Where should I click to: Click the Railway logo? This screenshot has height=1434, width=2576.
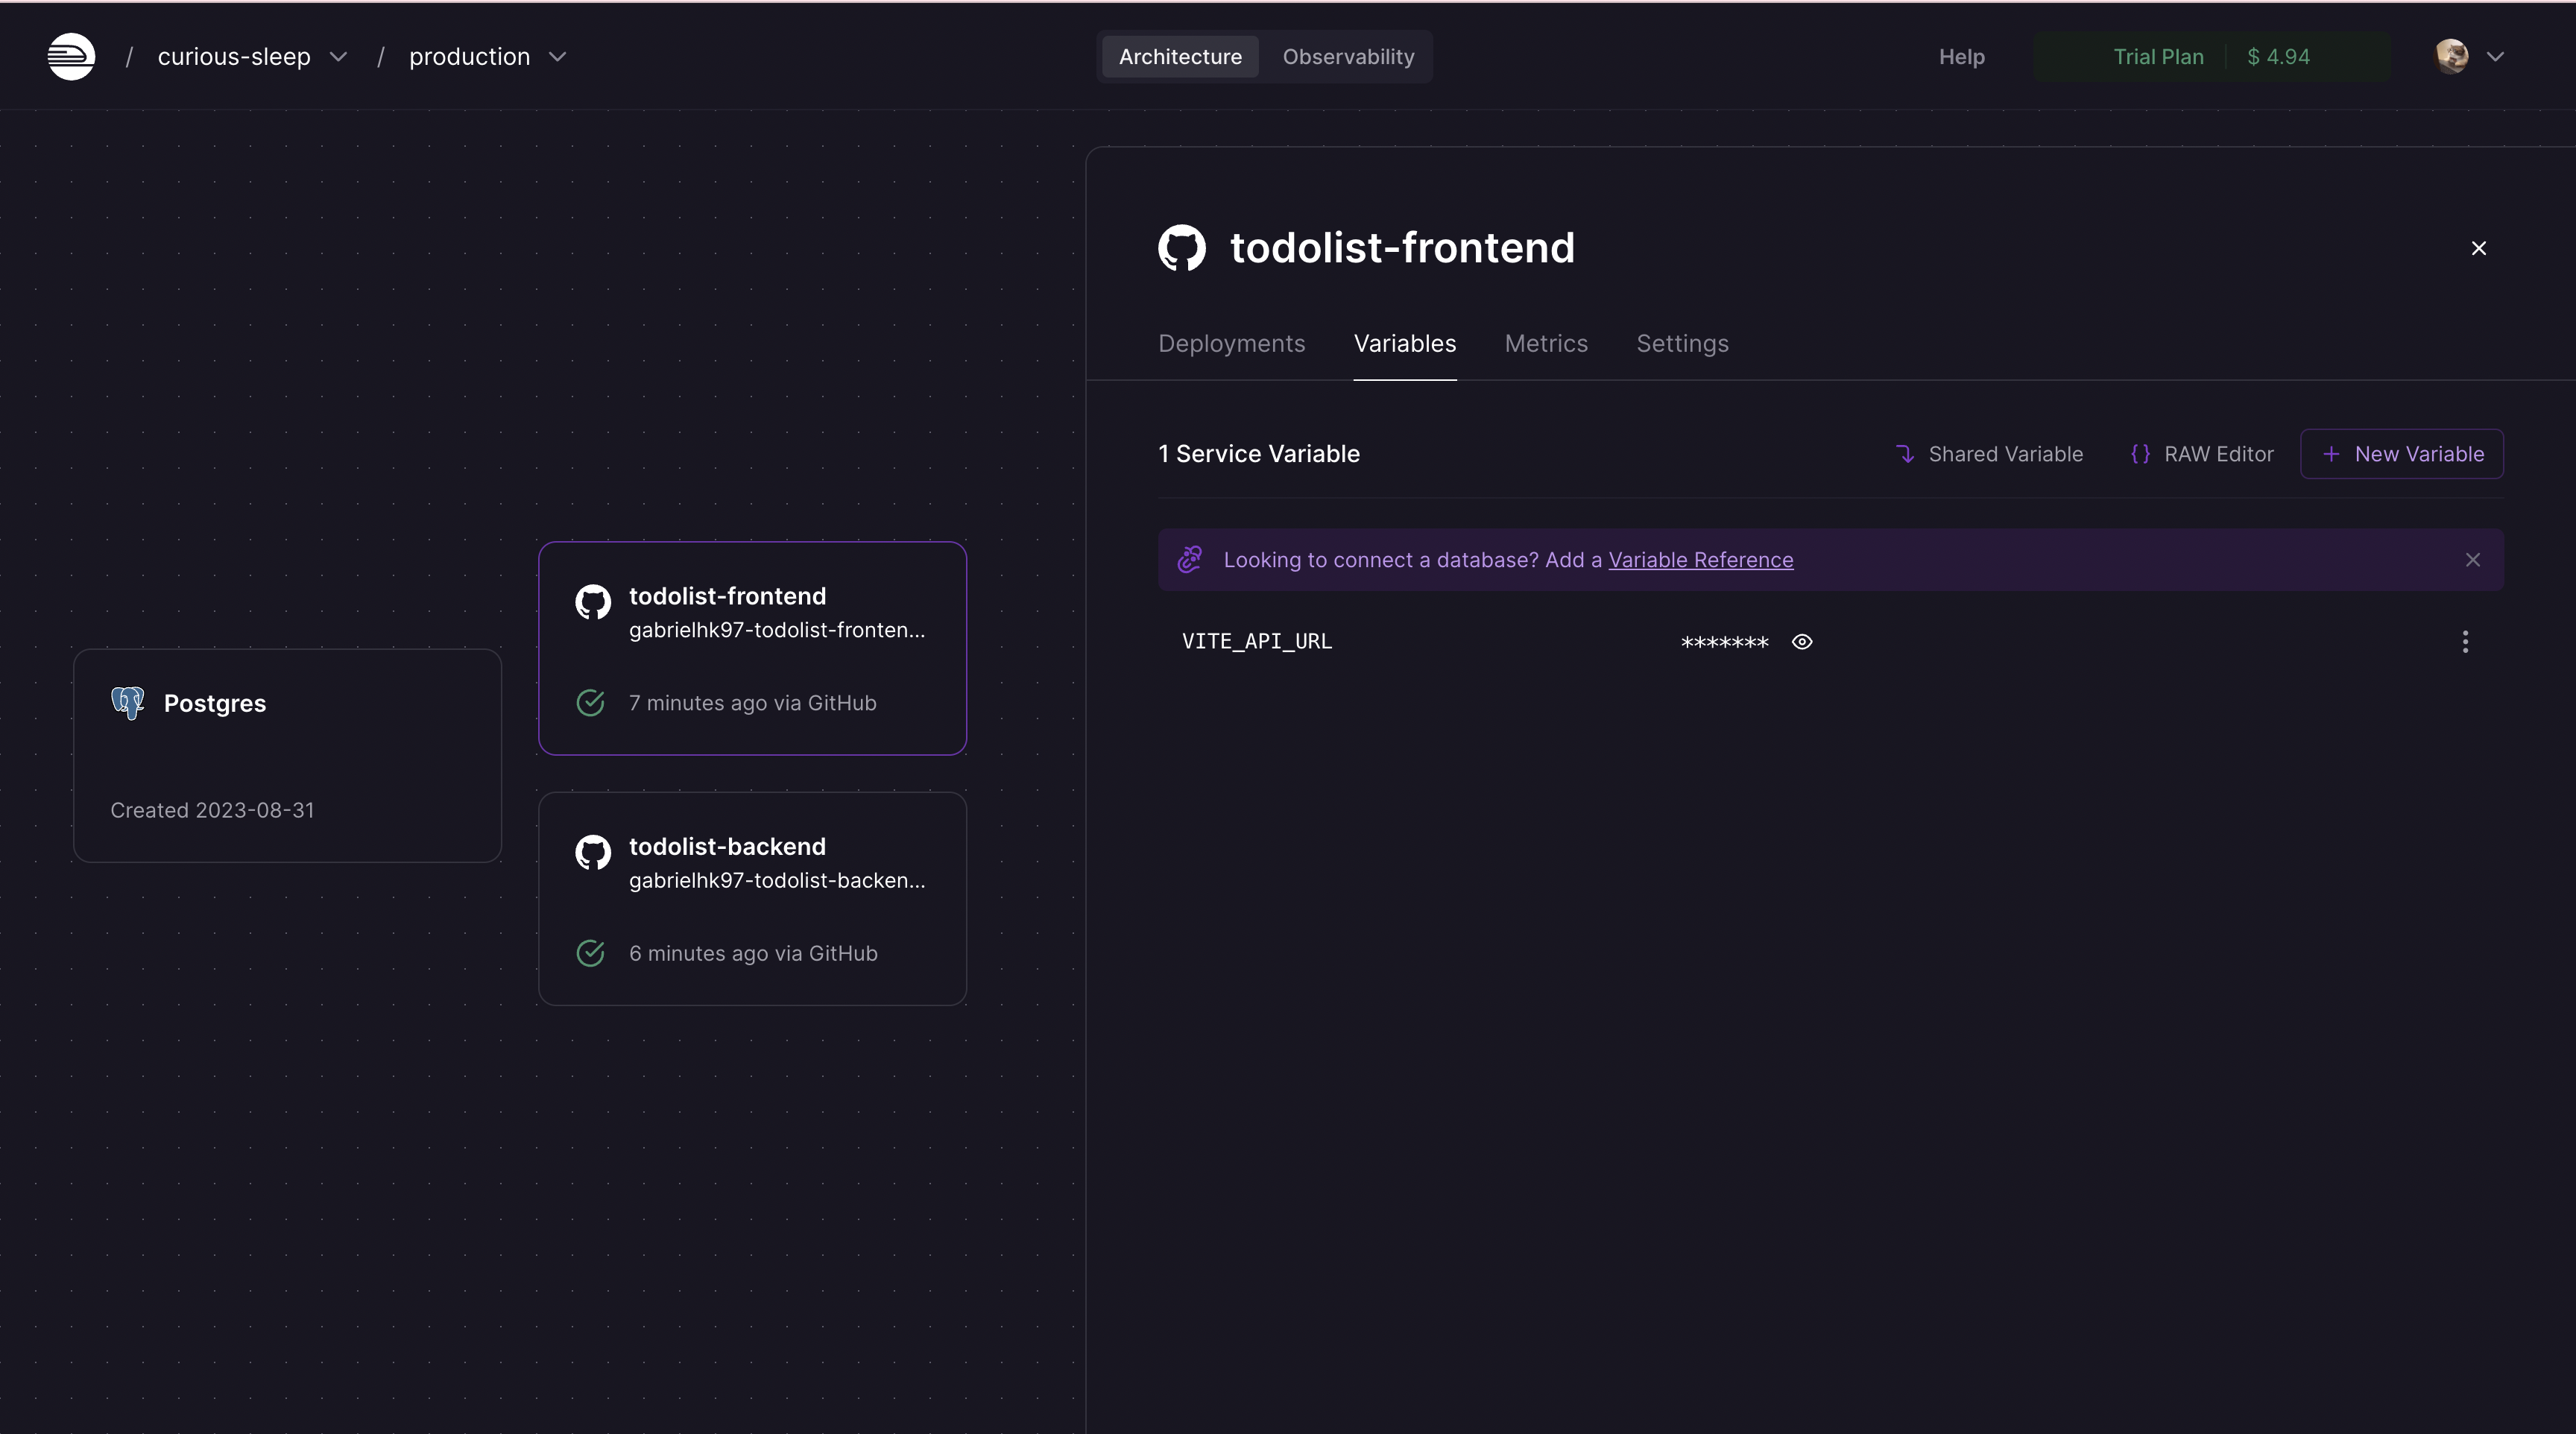coord(70,56)
